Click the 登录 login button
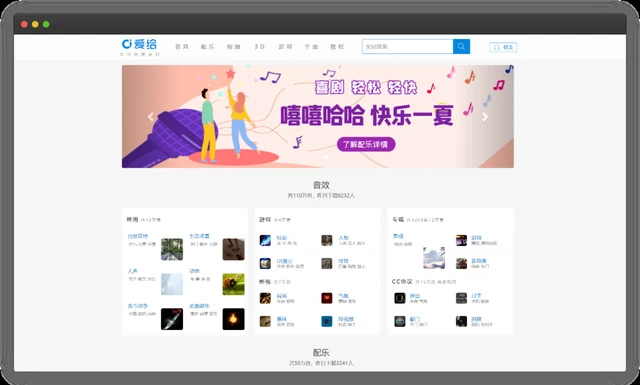This screenshot has width=640, height=385. (x=503, y=47)
